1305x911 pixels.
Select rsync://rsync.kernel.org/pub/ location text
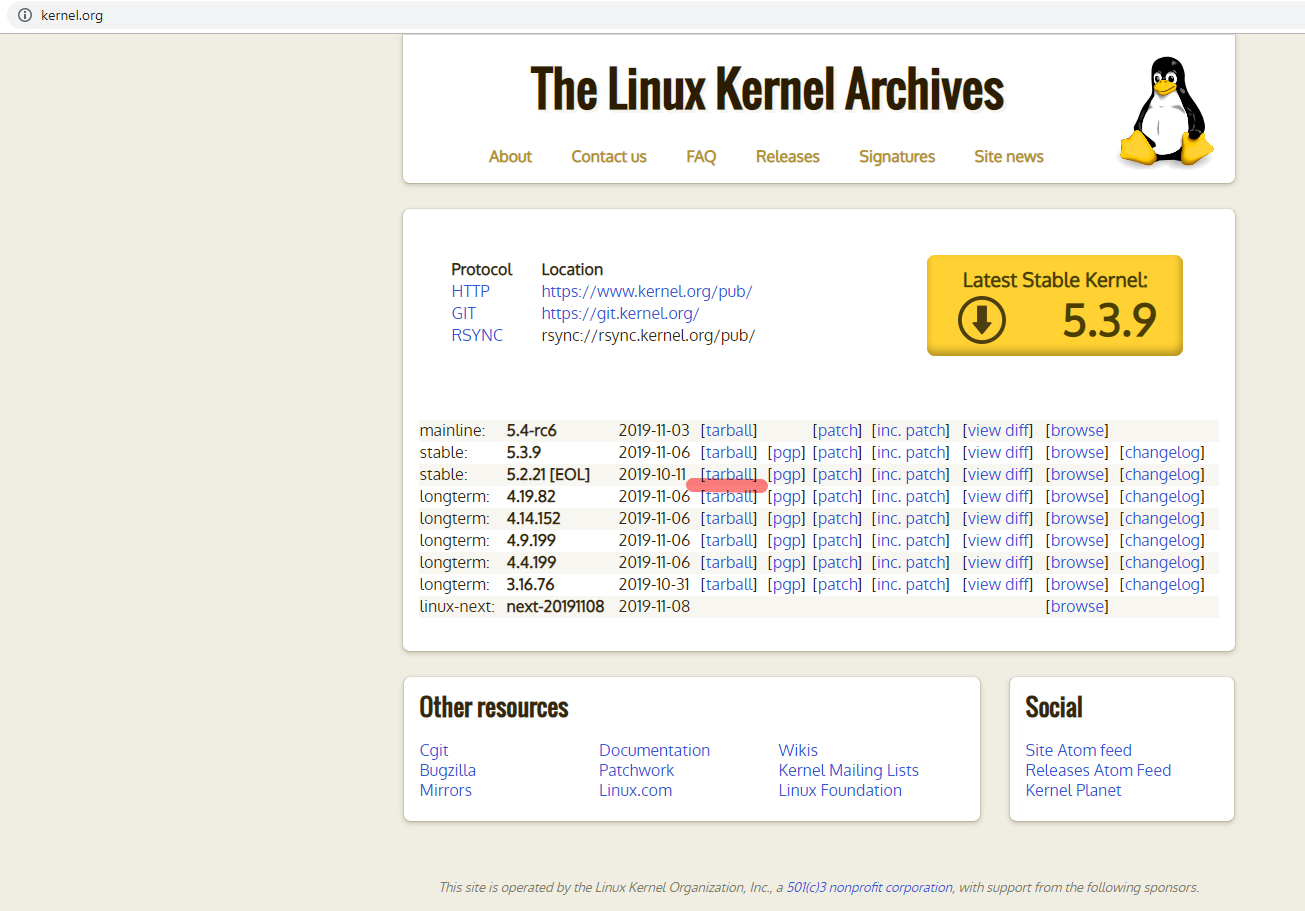point(648,335)
